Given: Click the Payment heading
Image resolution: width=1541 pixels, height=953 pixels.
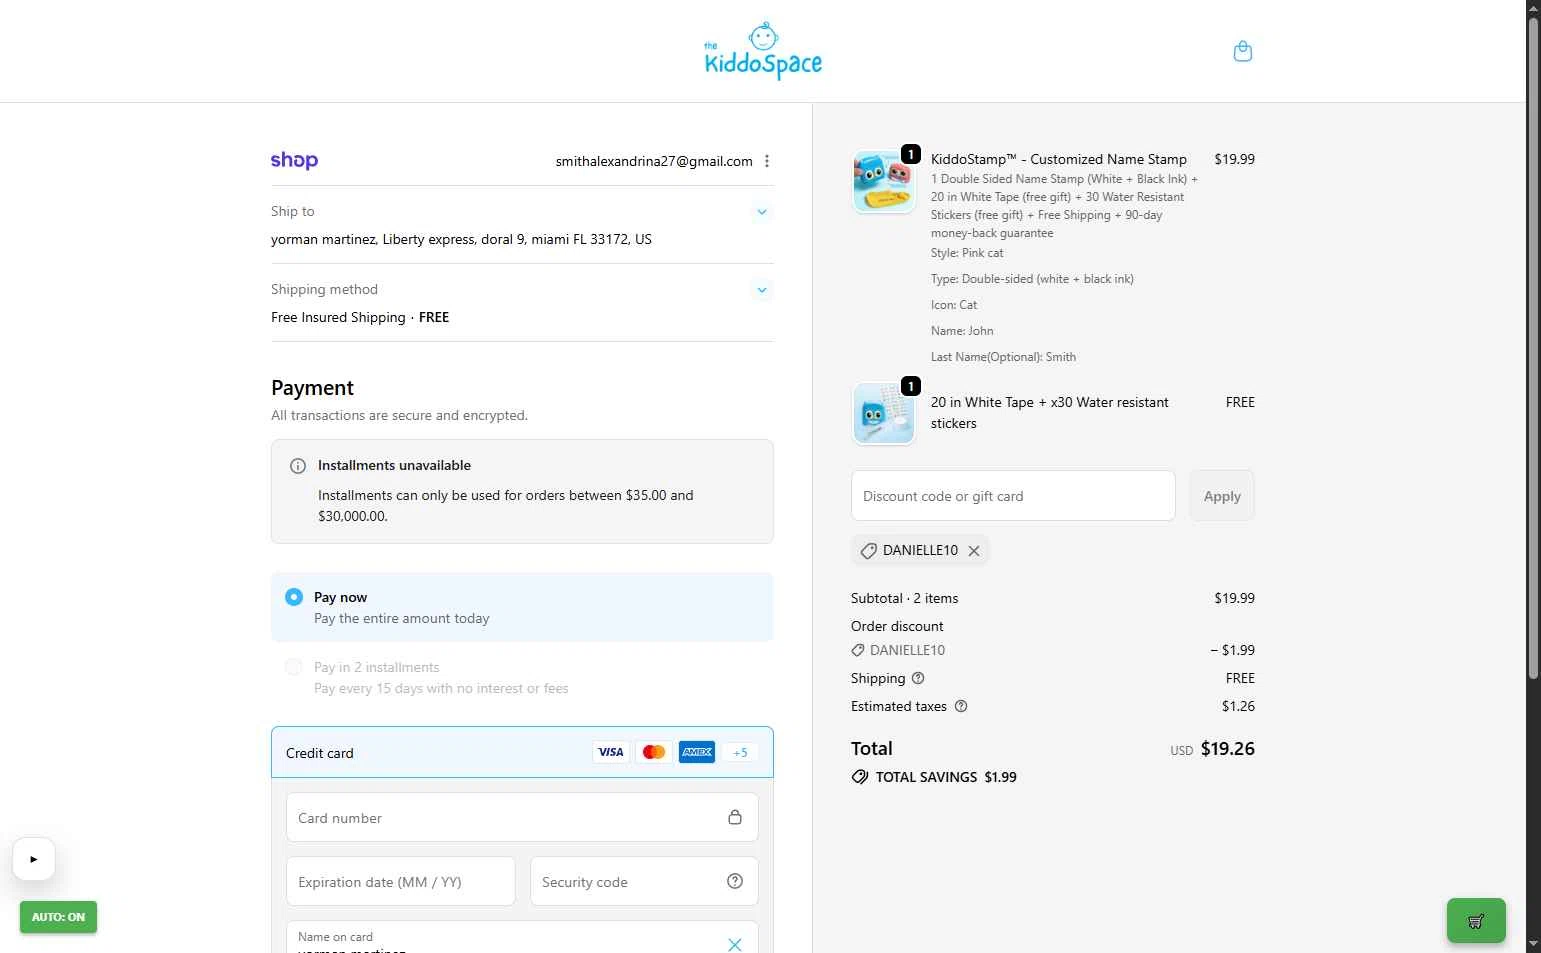Looking at the screenshot, I should 312,388.
